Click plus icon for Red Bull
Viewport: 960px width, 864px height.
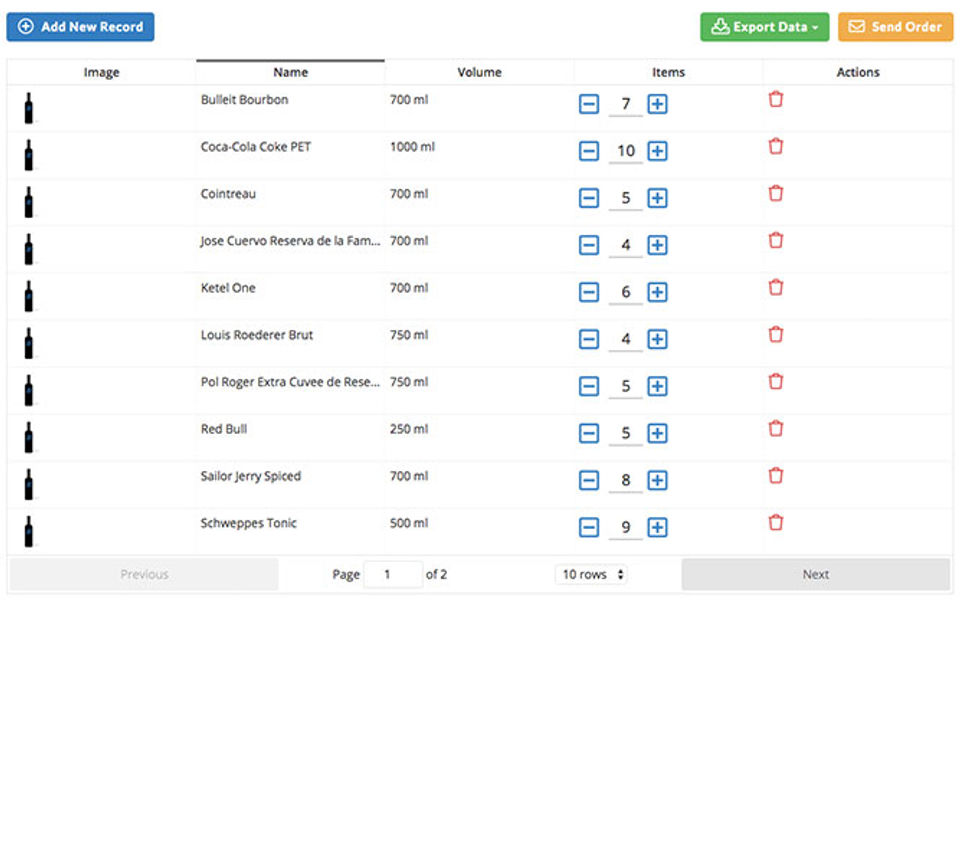(x=657, y=434)
